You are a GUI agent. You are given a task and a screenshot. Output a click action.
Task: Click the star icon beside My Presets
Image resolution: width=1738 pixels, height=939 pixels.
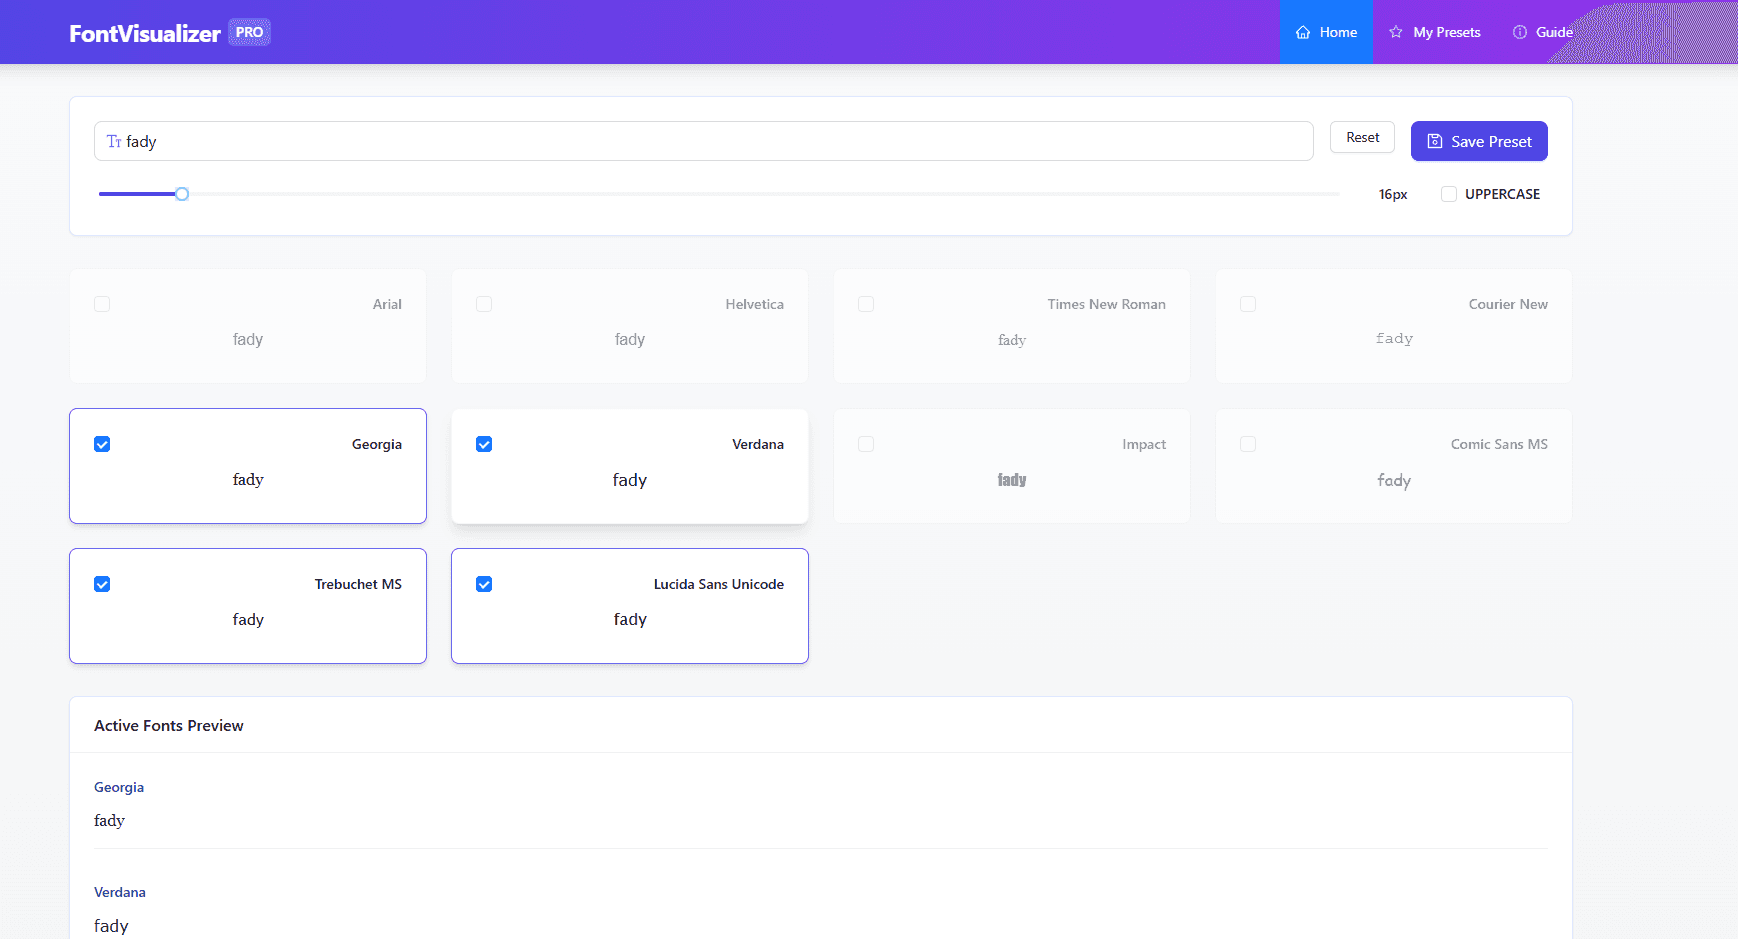click(1396, 32)
